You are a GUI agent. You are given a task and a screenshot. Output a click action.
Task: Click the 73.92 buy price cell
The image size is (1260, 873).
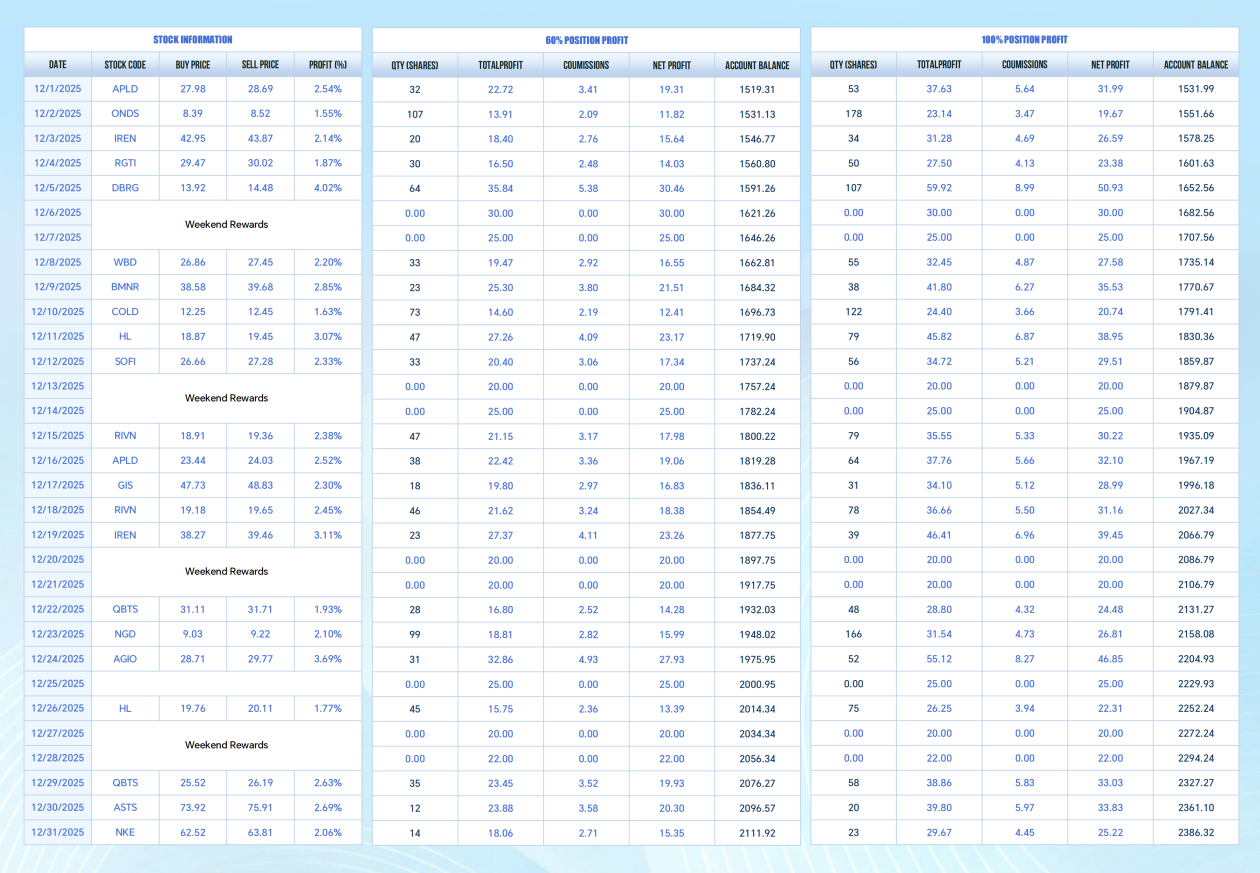pos(193,808)
